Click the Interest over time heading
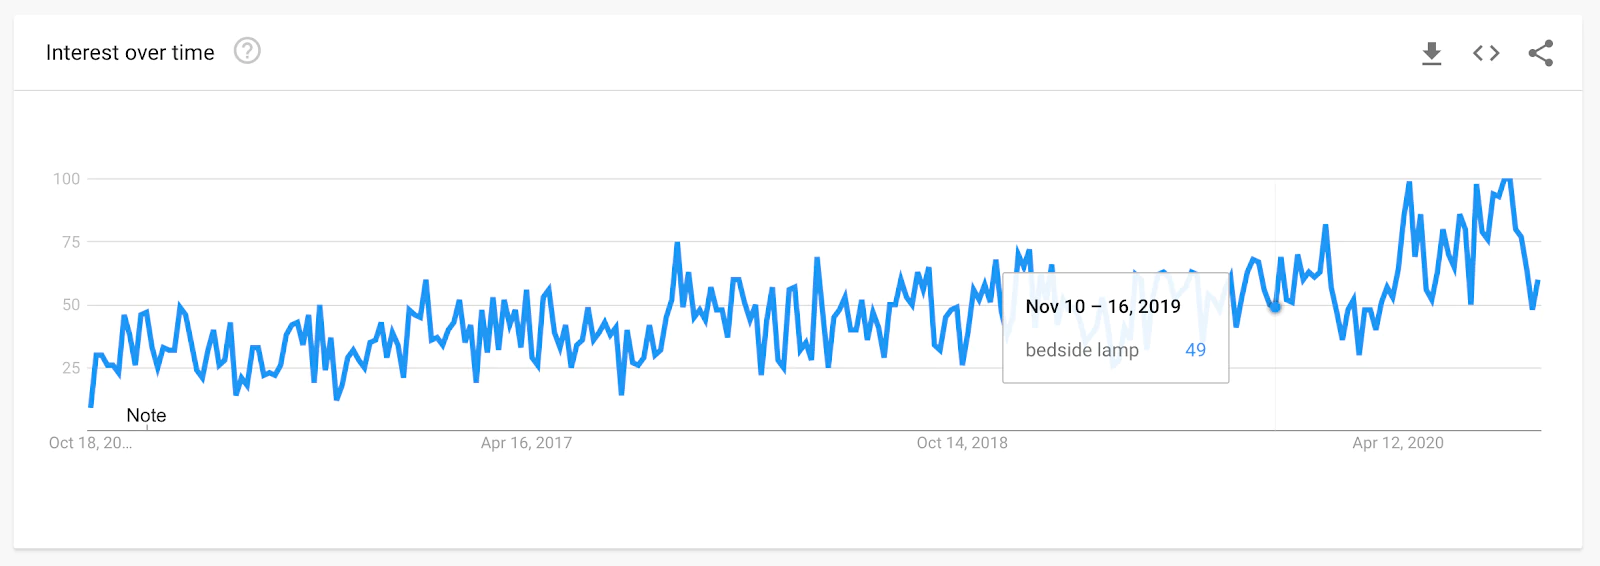The width and height of the screenshot is (1600, 566). (x=130, y=53)
